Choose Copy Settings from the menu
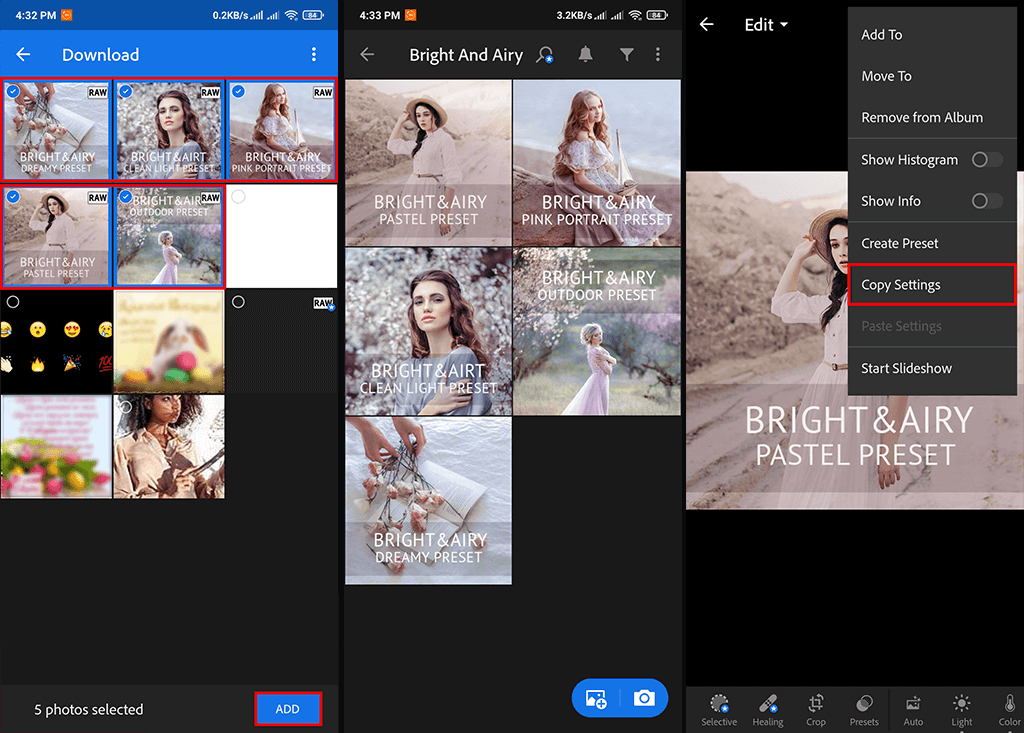 (x=901, y=285)
